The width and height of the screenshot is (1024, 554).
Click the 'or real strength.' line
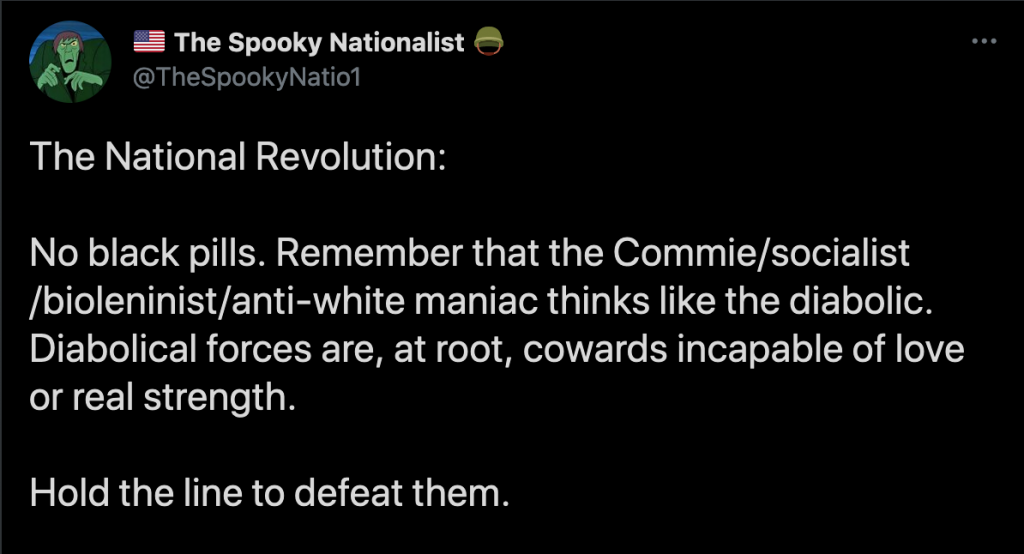[163, 398]
